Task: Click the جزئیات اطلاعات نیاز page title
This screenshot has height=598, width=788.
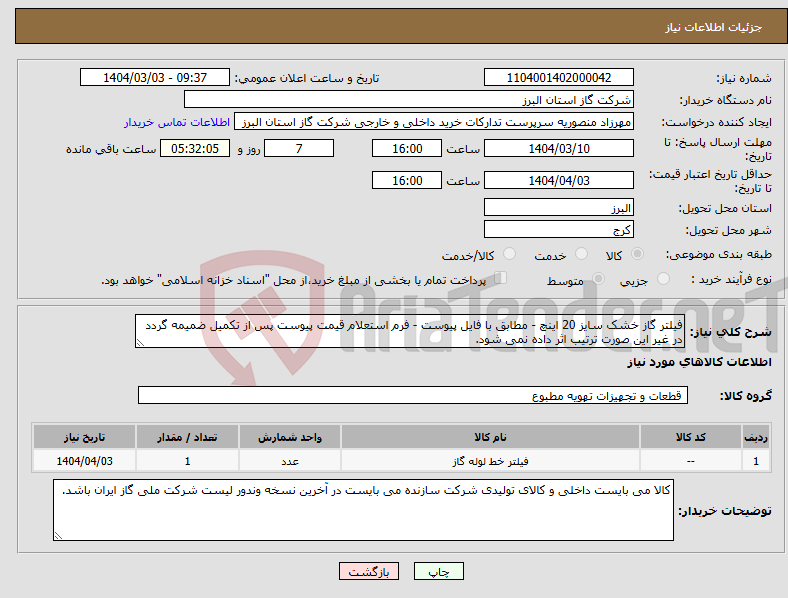Action: coord(714,27)
